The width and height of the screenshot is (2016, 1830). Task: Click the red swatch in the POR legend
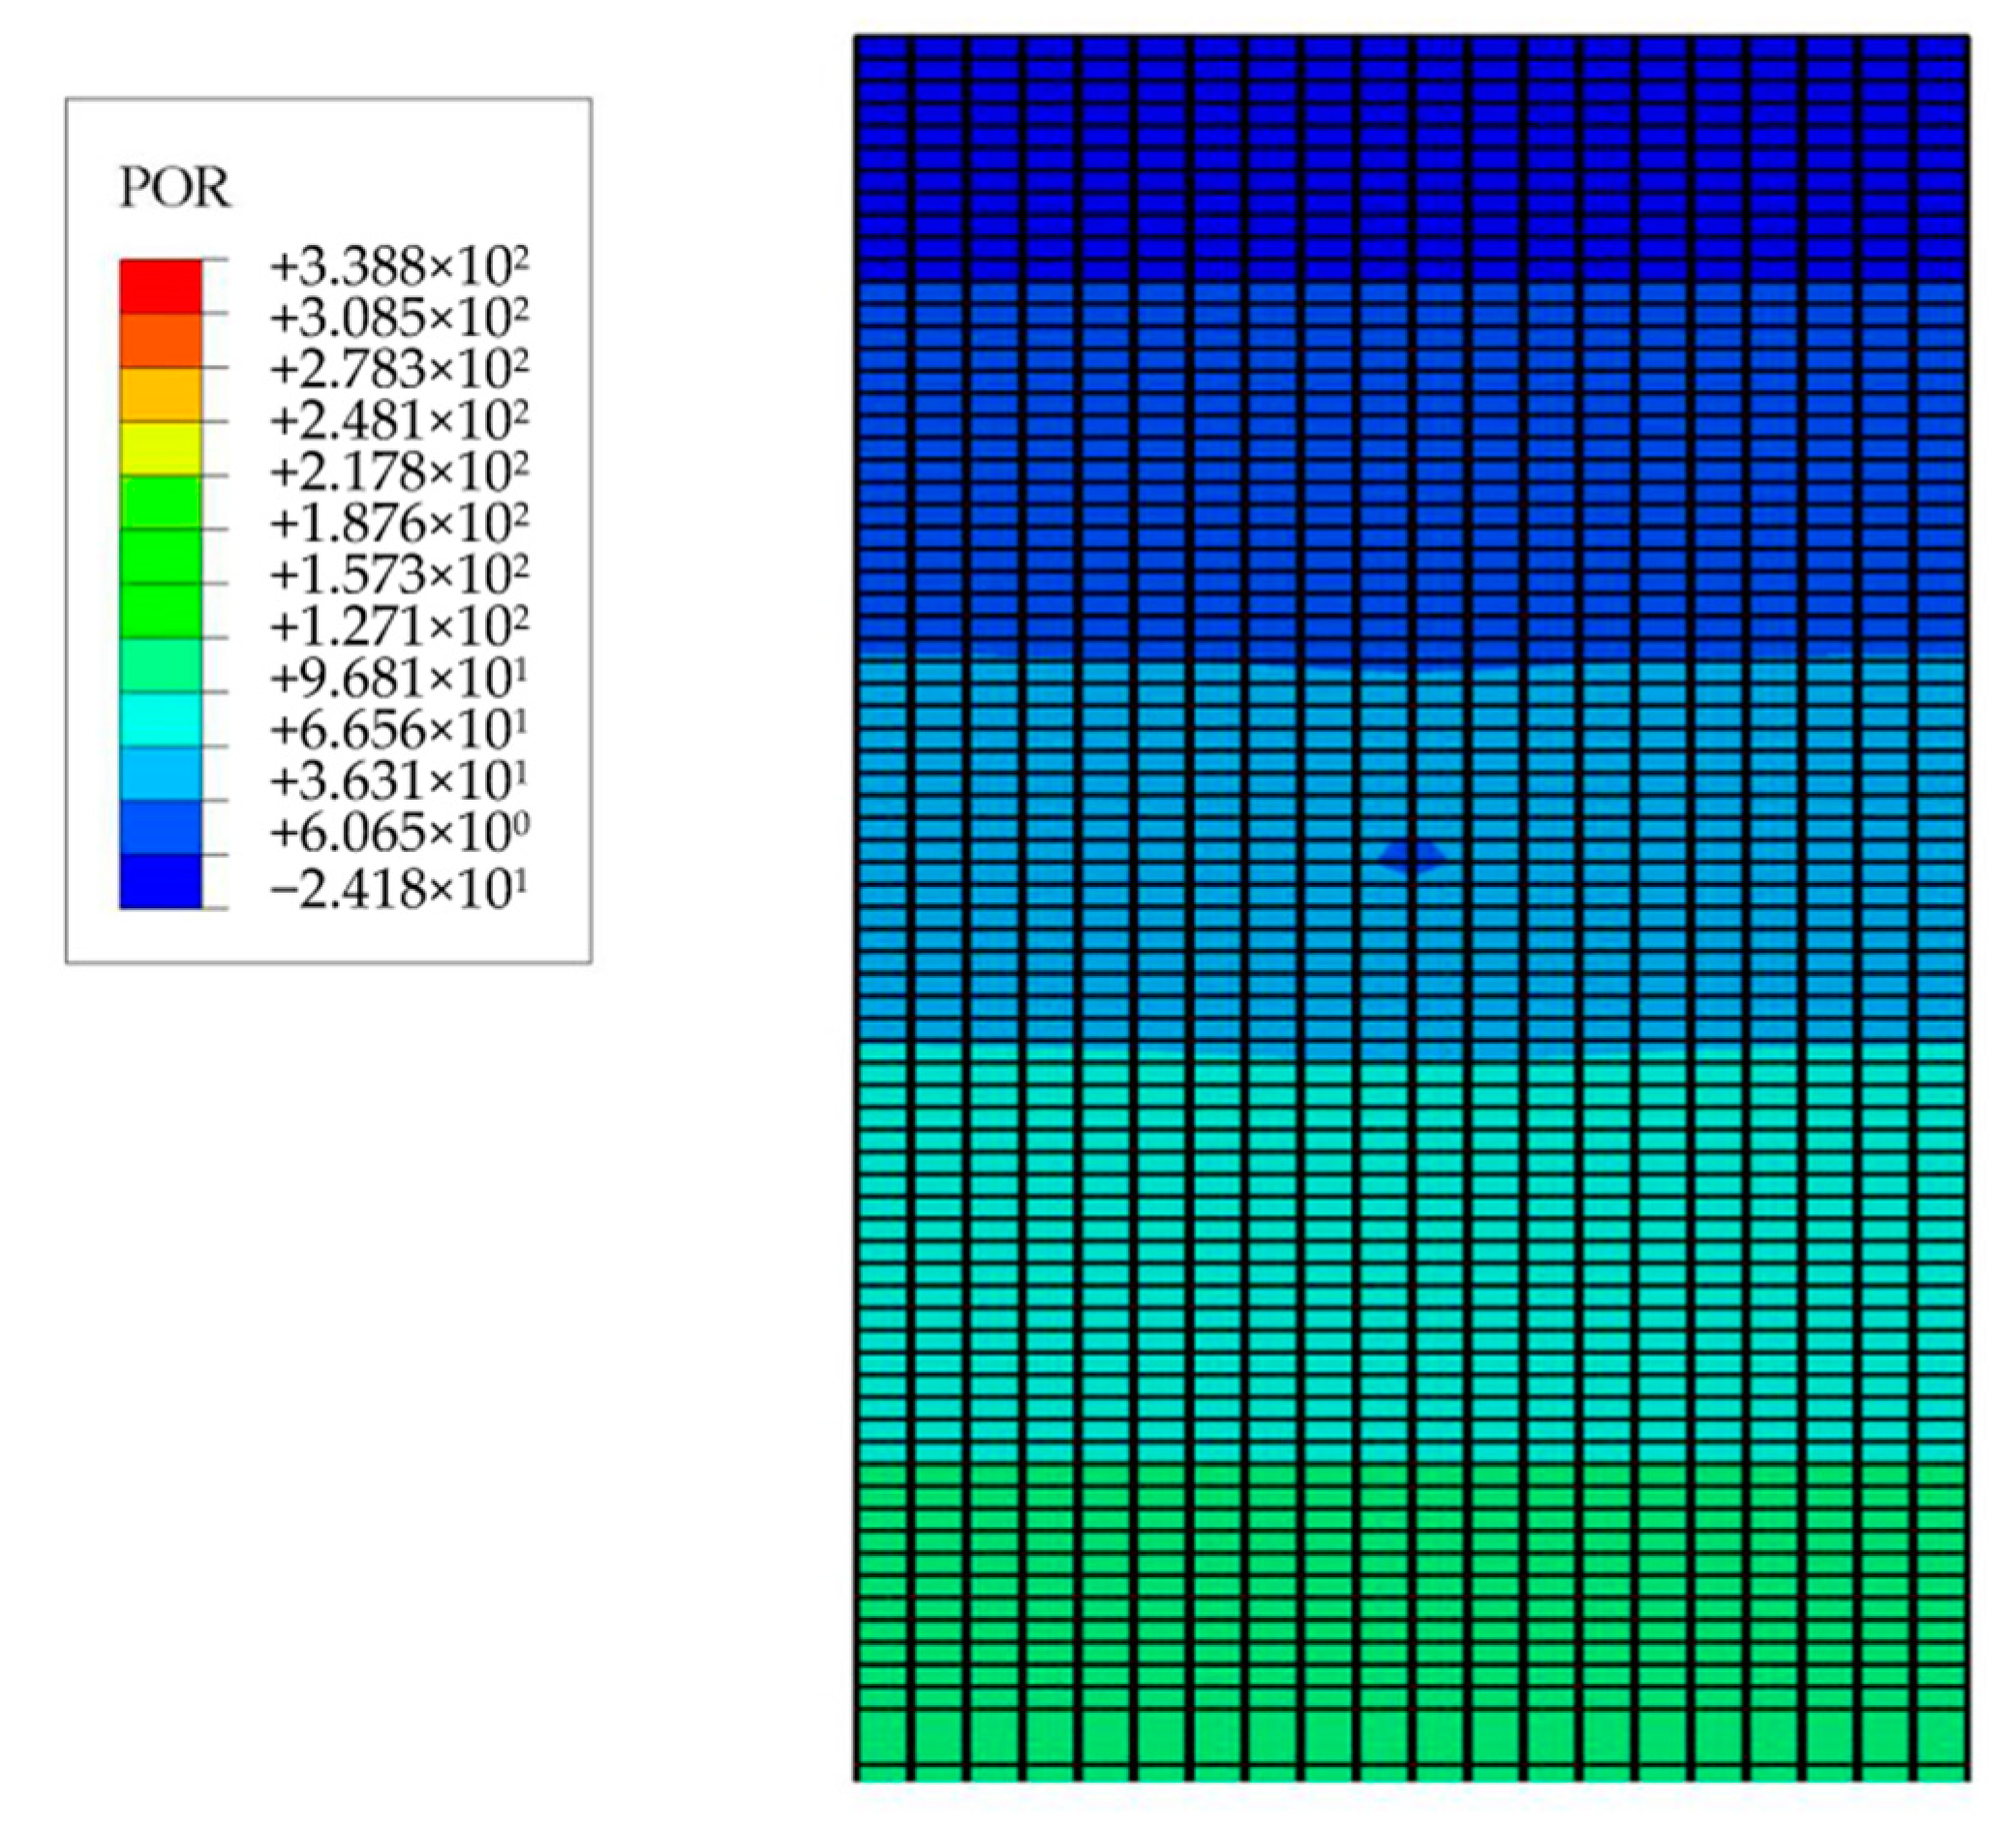click(160, 286)
